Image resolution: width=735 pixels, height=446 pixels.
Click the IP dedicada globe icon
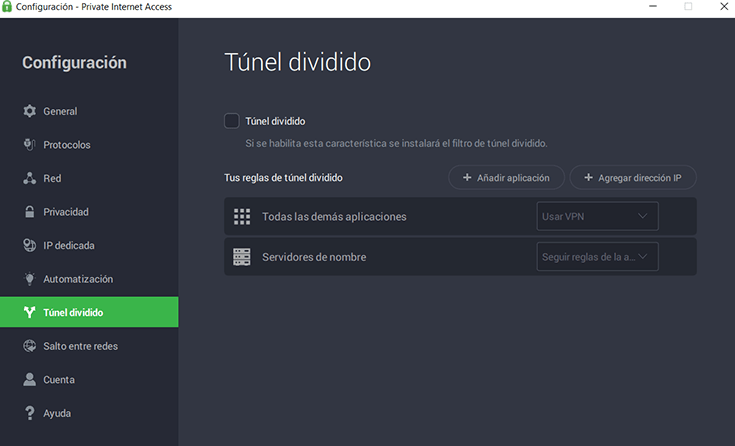coord(30,245)
